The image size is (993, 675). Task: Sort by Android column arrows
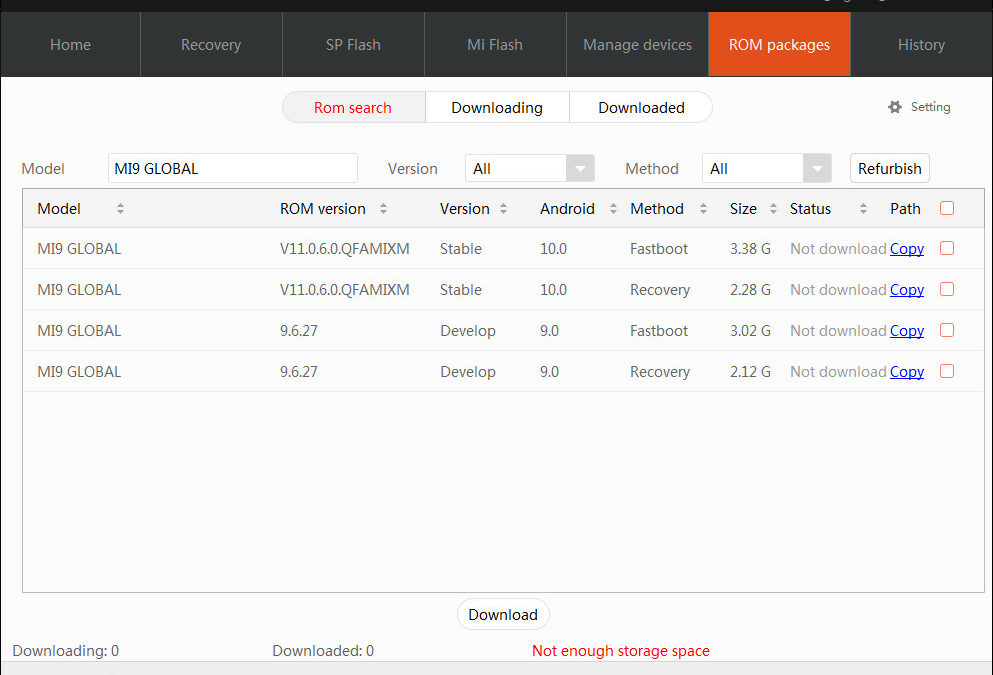[613, 209]
